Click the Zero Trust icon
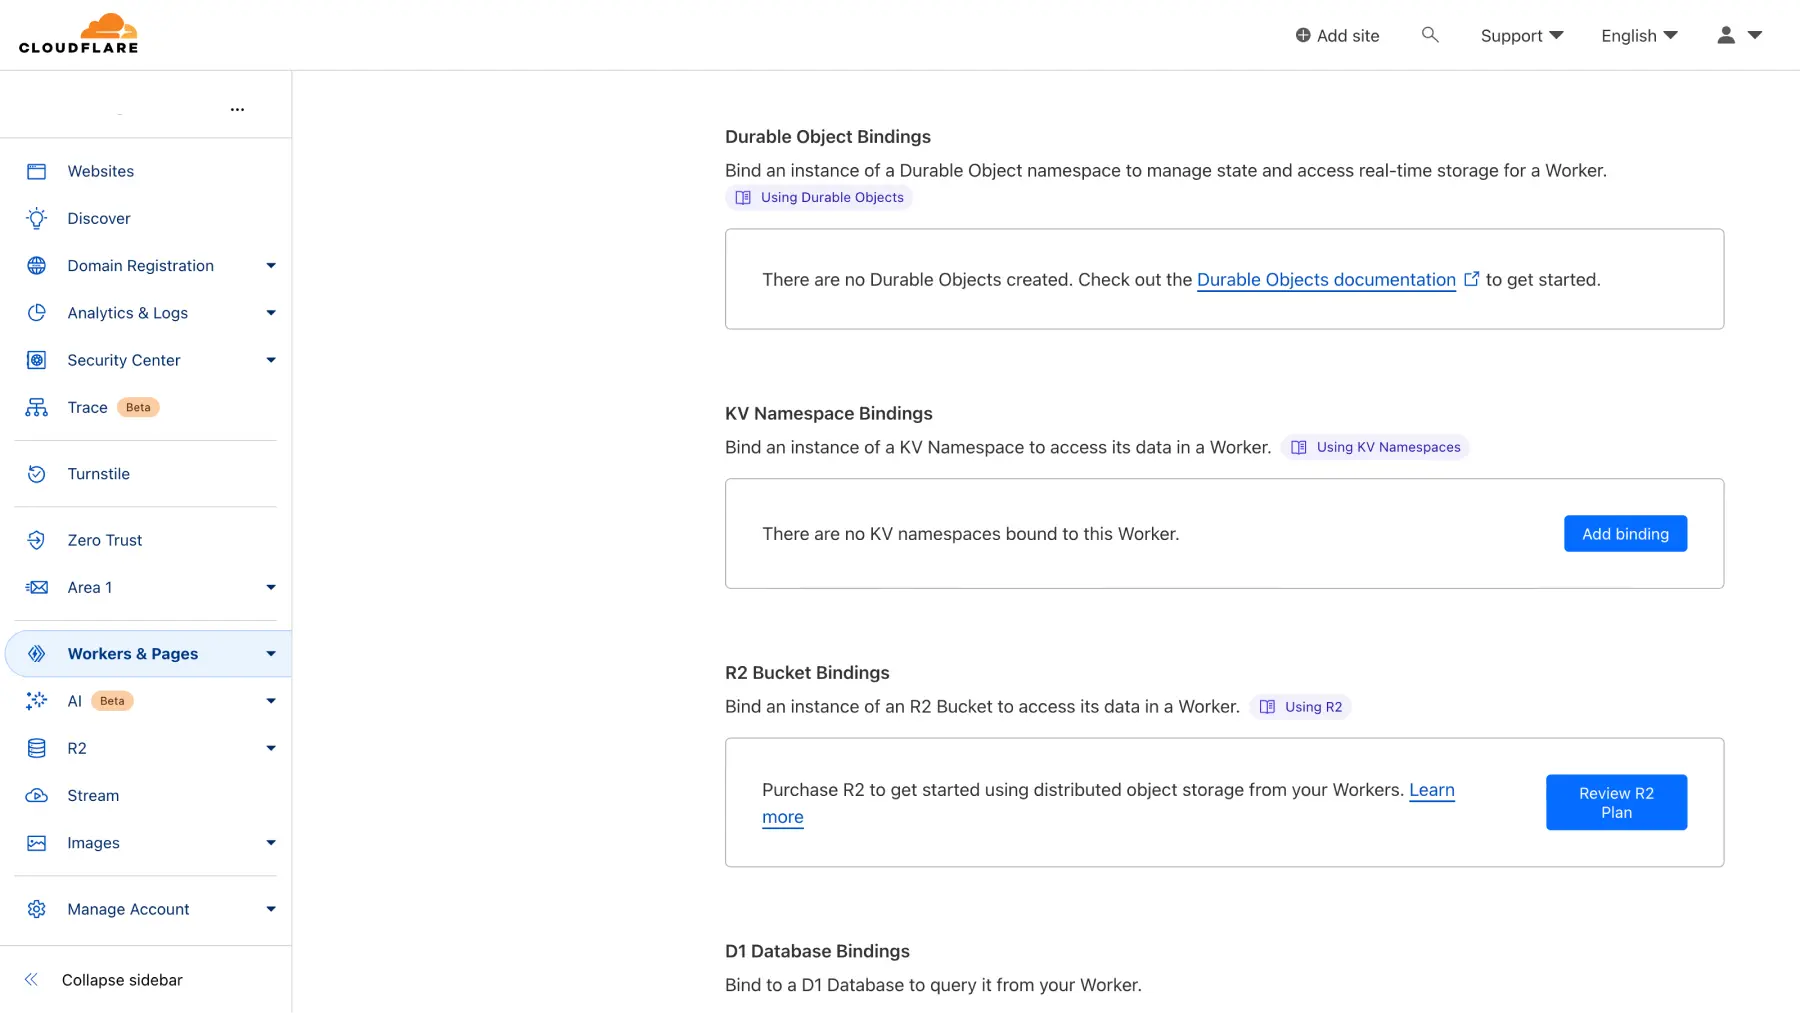The width and height of the screenshot is (1800, 1013). tap(37, 540)
